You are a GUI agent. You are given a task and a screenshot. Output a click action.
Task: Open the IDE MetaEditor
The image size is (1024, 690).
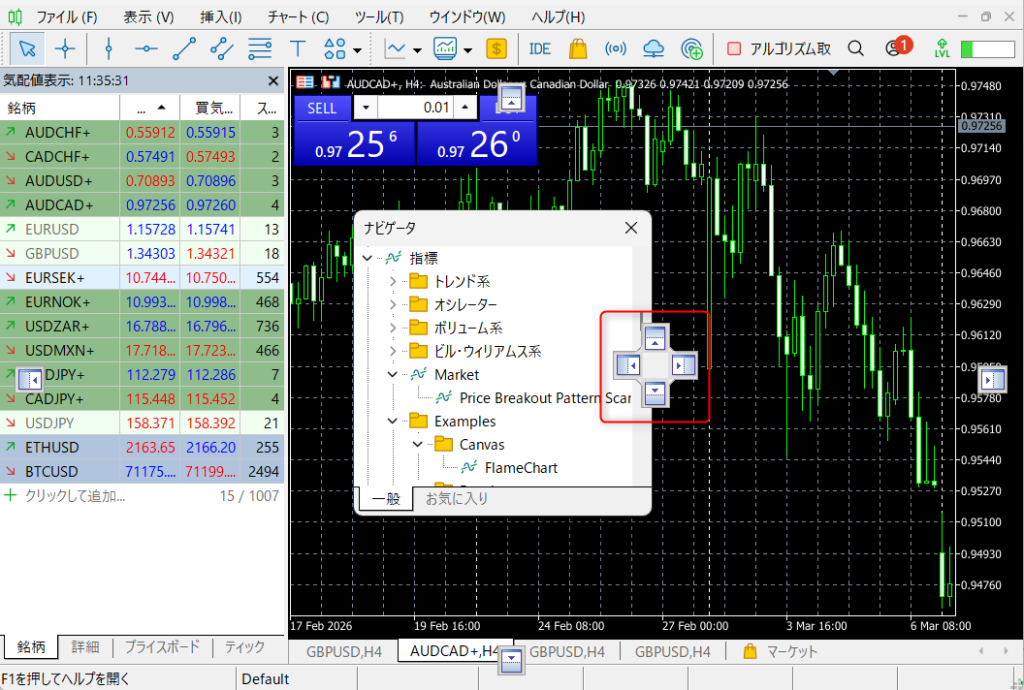[x=539, y=48]
